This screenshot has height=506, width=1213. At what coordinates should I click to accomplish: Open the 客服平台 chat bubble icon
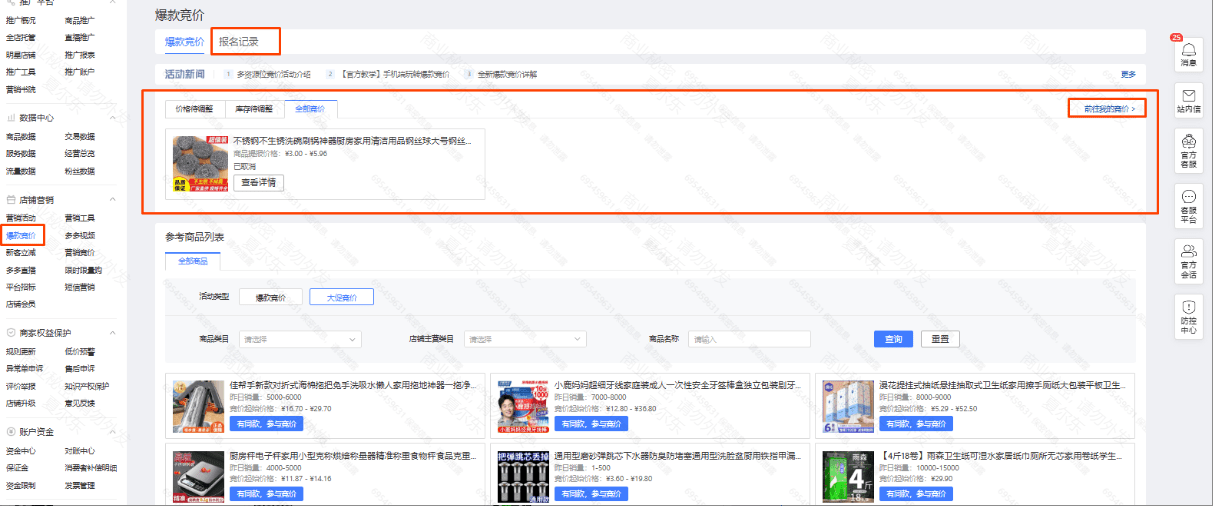click(x=1188, y=197)
